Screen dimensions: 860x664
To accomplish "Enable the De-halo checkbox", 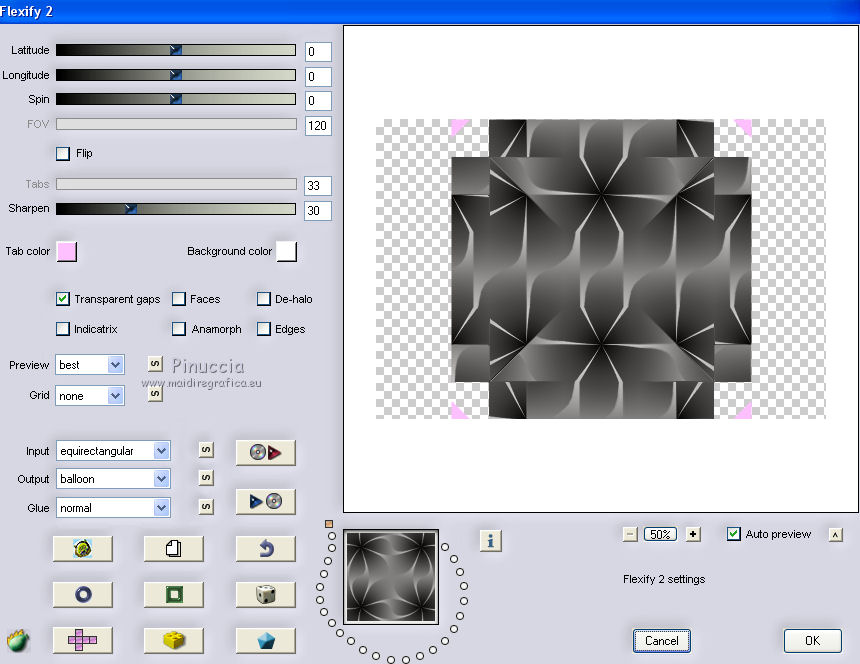I will (264, 299).
